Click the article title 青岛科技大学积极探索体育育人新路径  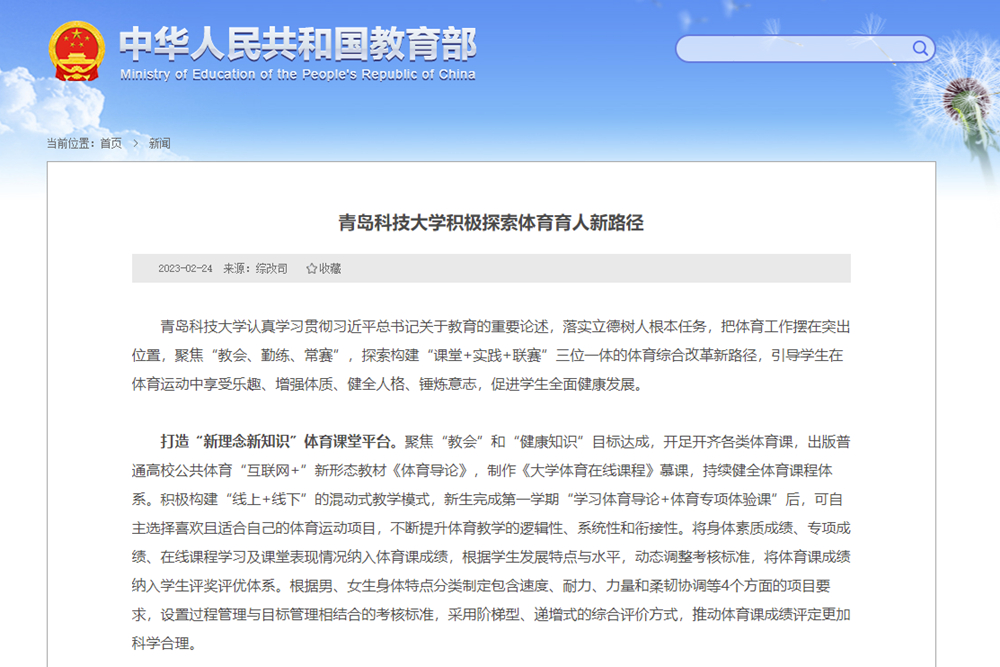(491, 223)
